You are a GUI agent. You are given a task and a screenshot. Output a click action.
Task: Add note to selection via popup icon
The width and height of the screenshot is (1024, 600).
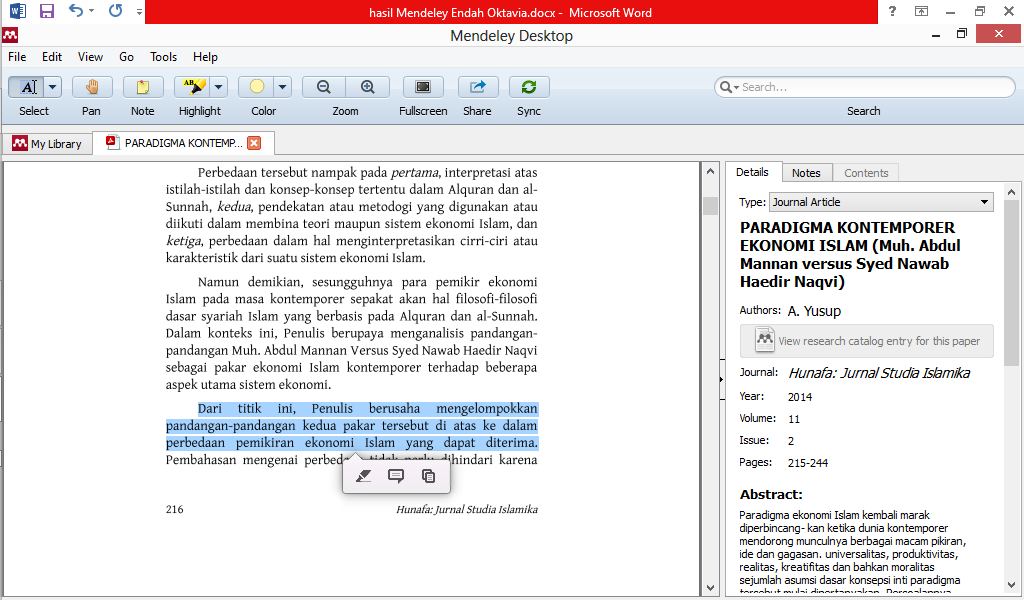tap(396, 476)
